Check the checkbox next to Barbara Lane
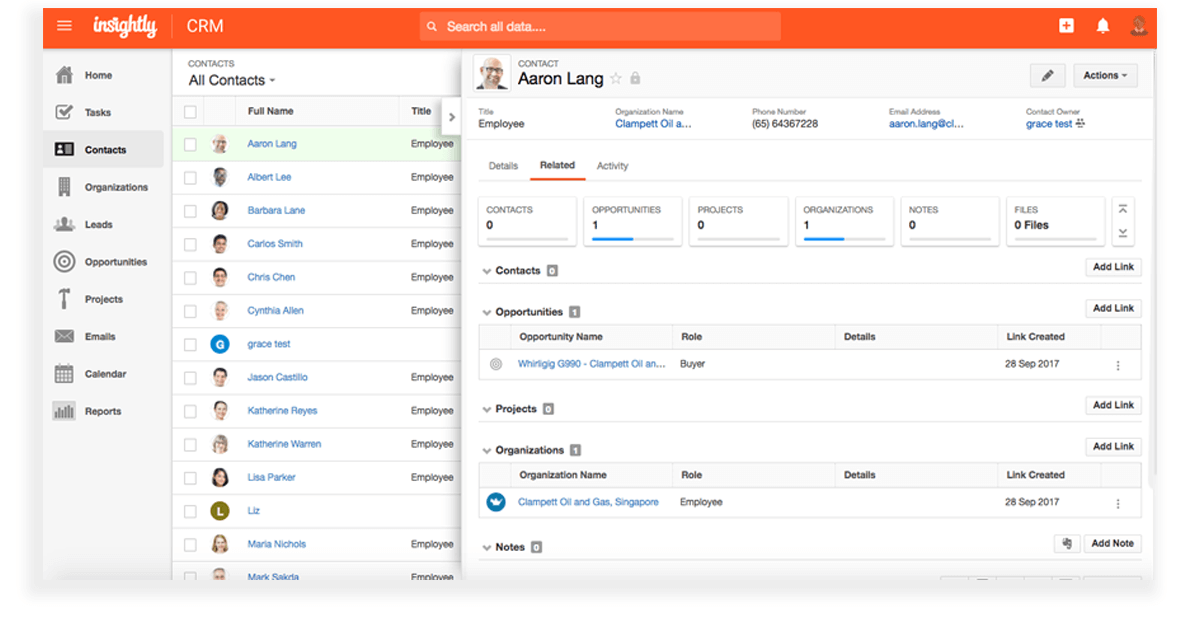The image size is (1200, 628). (x=189, y=210)
